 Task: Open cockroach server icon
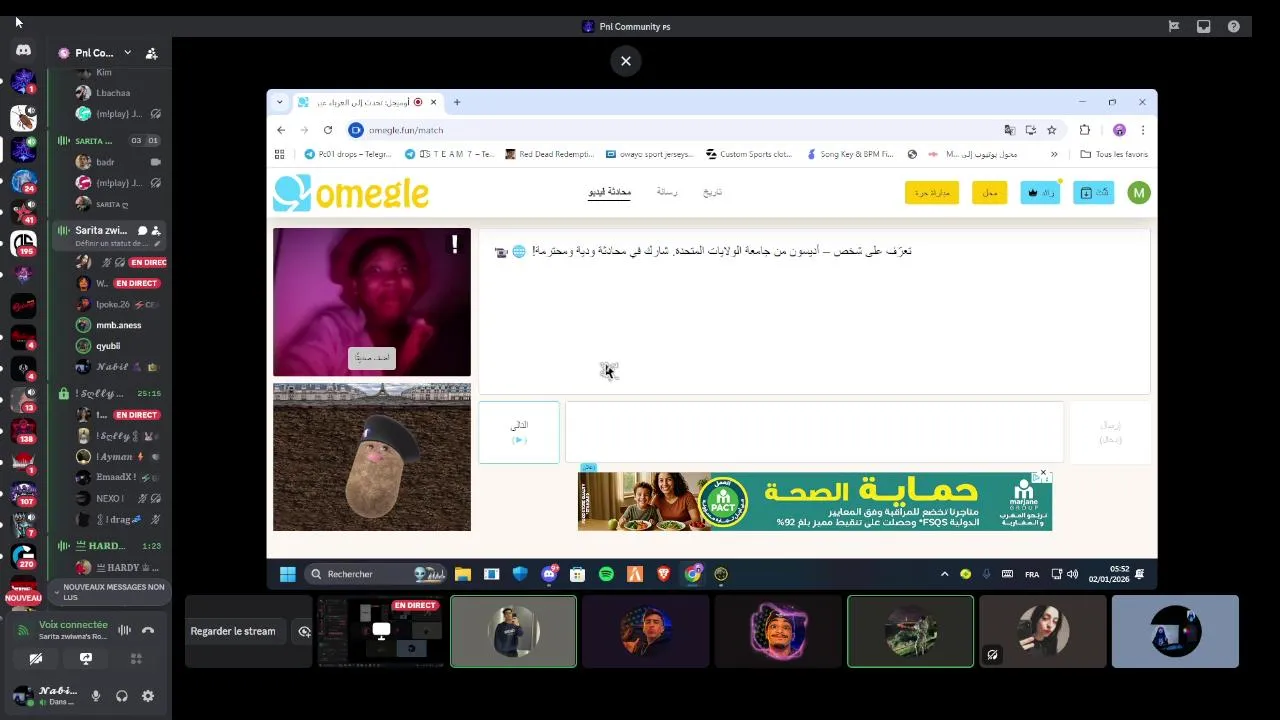pos(23,118)
